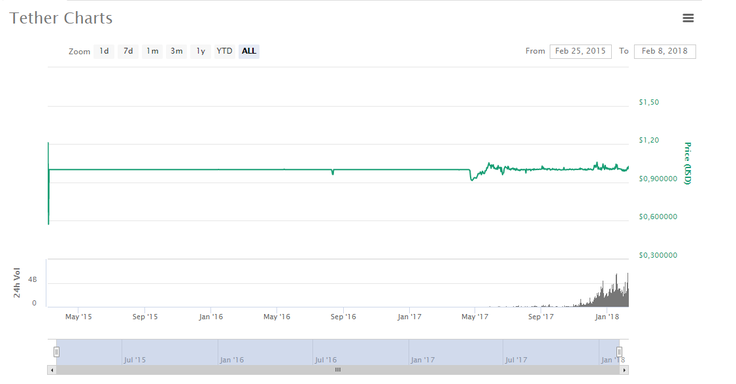Click the navigator scrollbar left arrow
Image resolution: width=736 pixels, height=384 pixels.
[52, 370]
